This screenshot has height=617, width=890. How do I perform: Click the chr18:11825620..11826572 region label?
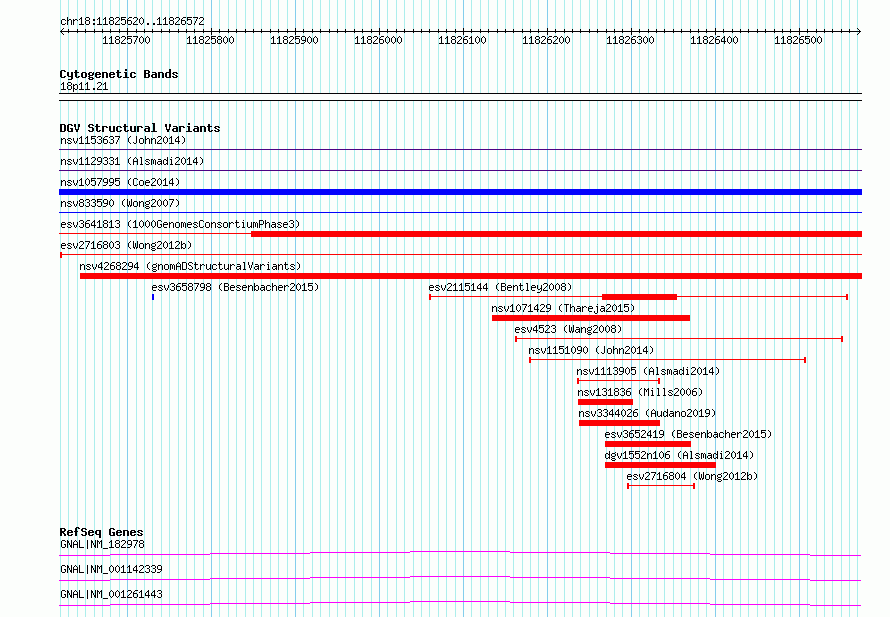point(132,21)
